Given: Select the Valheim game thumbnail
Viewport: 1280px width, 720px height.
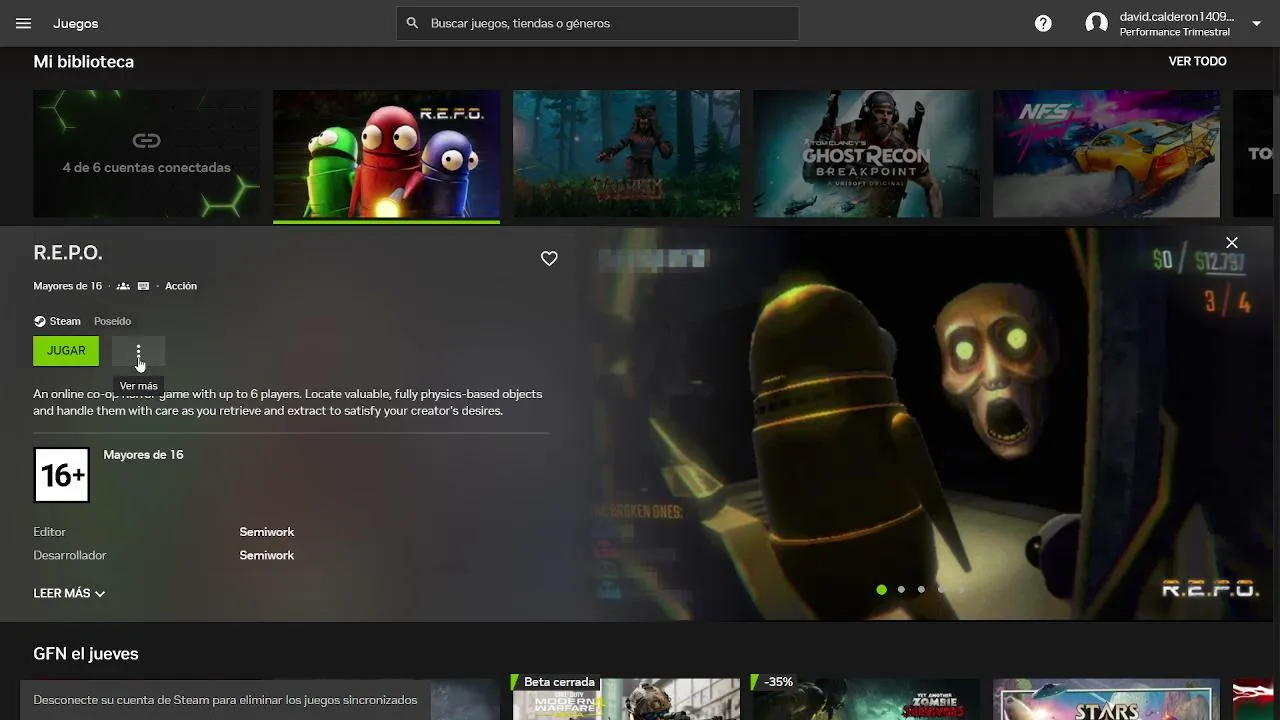Looking at the screenshot, I should point(627,154).
